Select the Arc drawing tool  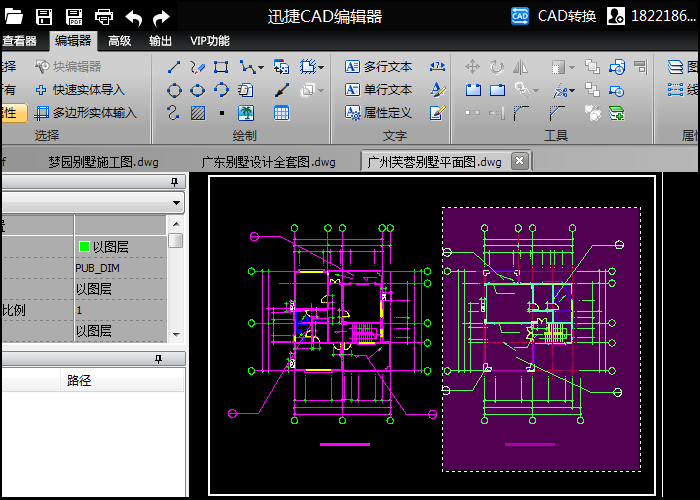click(221, 91)
